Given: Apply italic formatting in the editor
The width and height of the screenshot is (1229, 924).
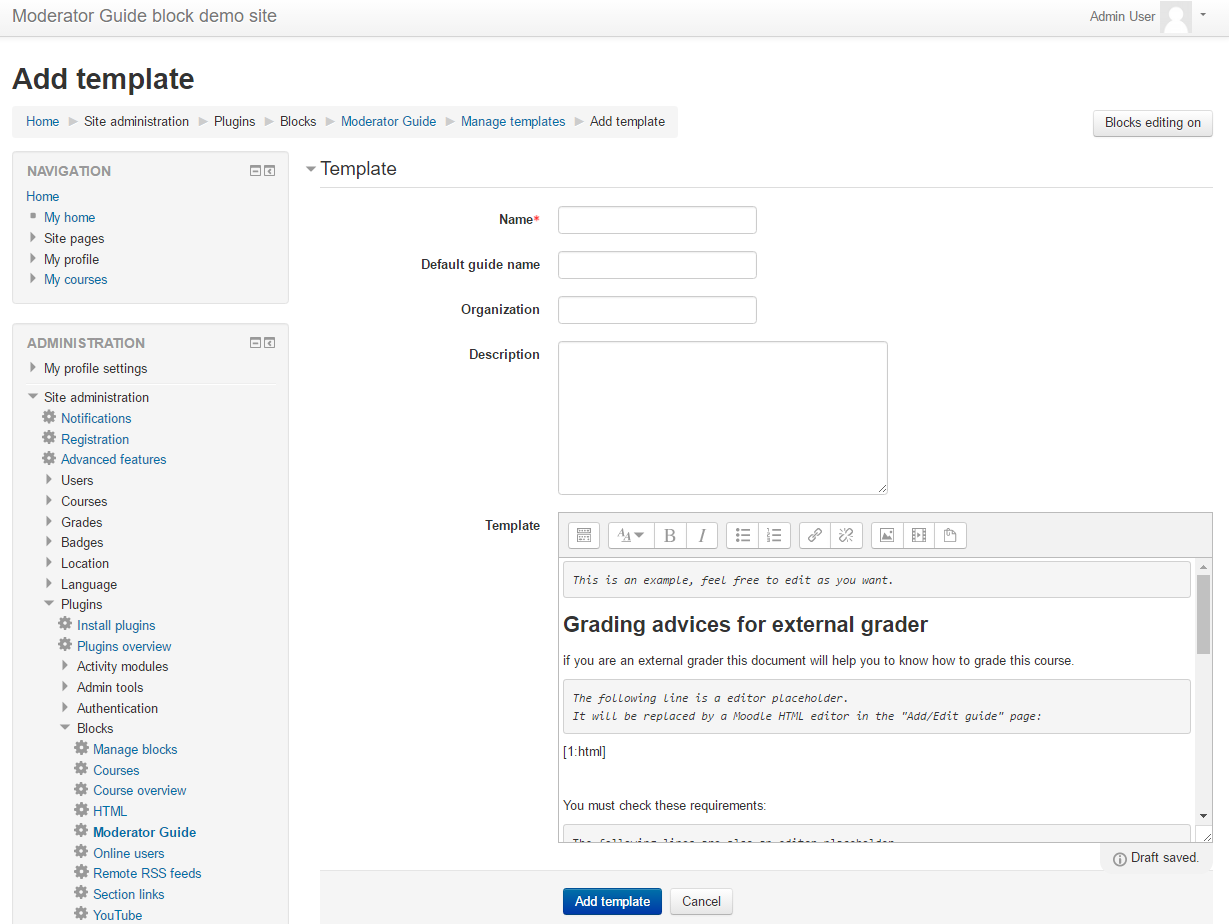Looking at the screenshot, I should [701, 535].
